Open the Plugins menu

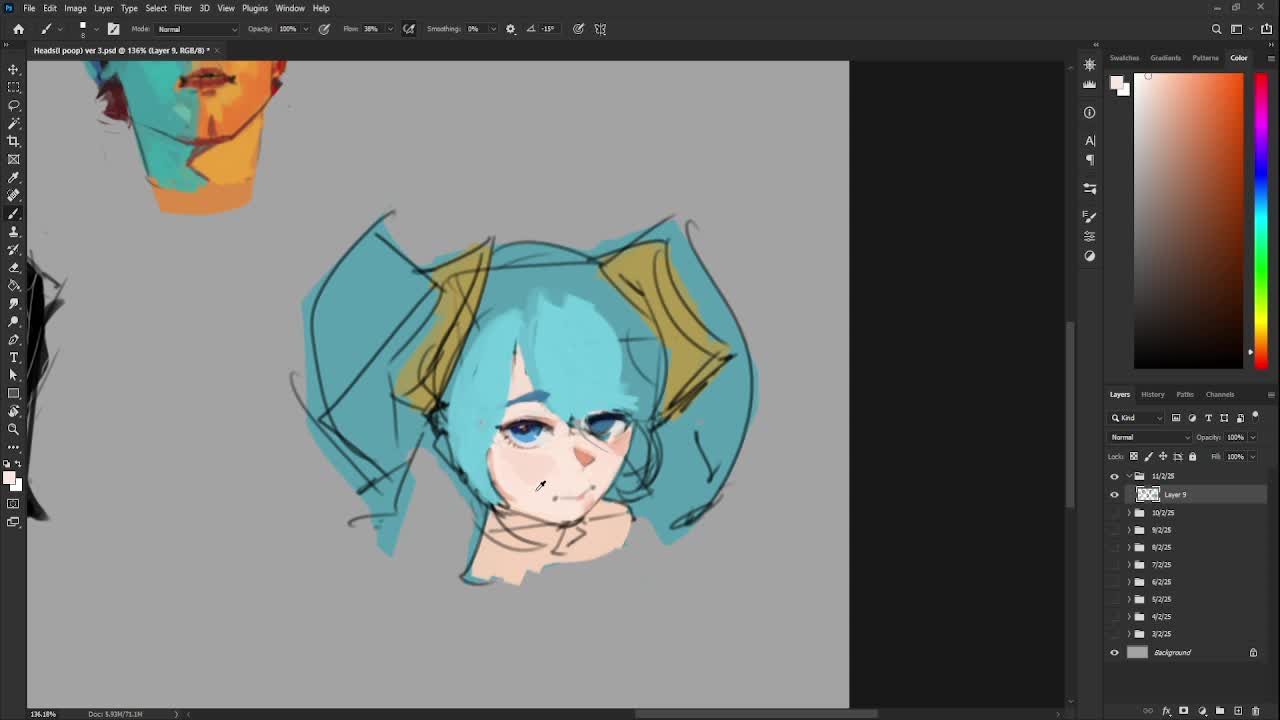255,8
